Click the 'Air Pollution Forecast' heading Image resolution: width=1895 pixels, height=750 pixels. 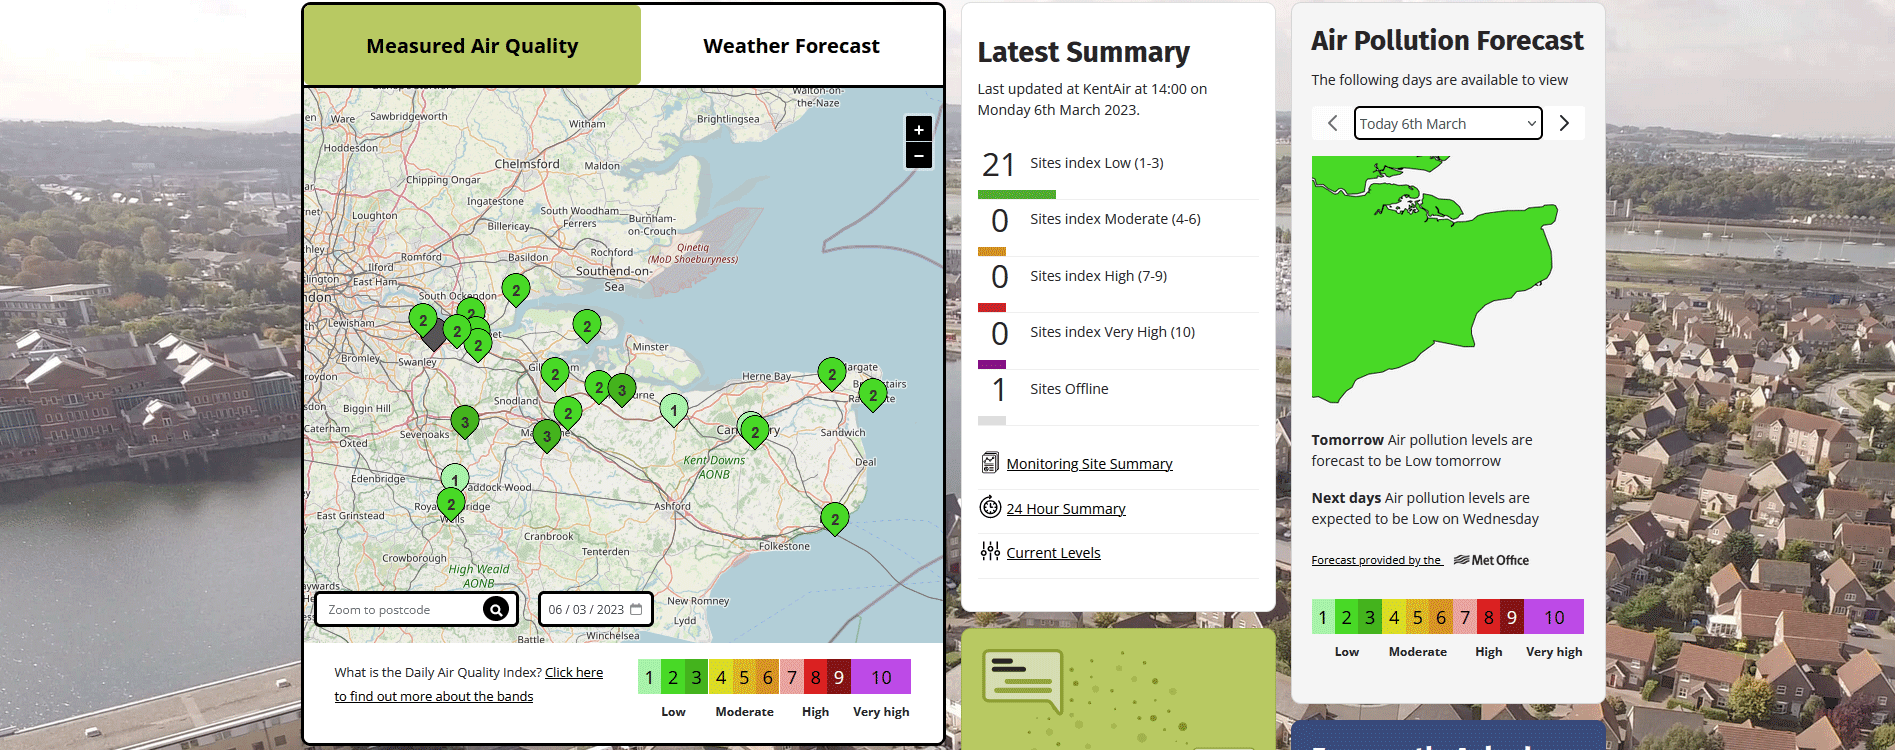click(1447, 40)
